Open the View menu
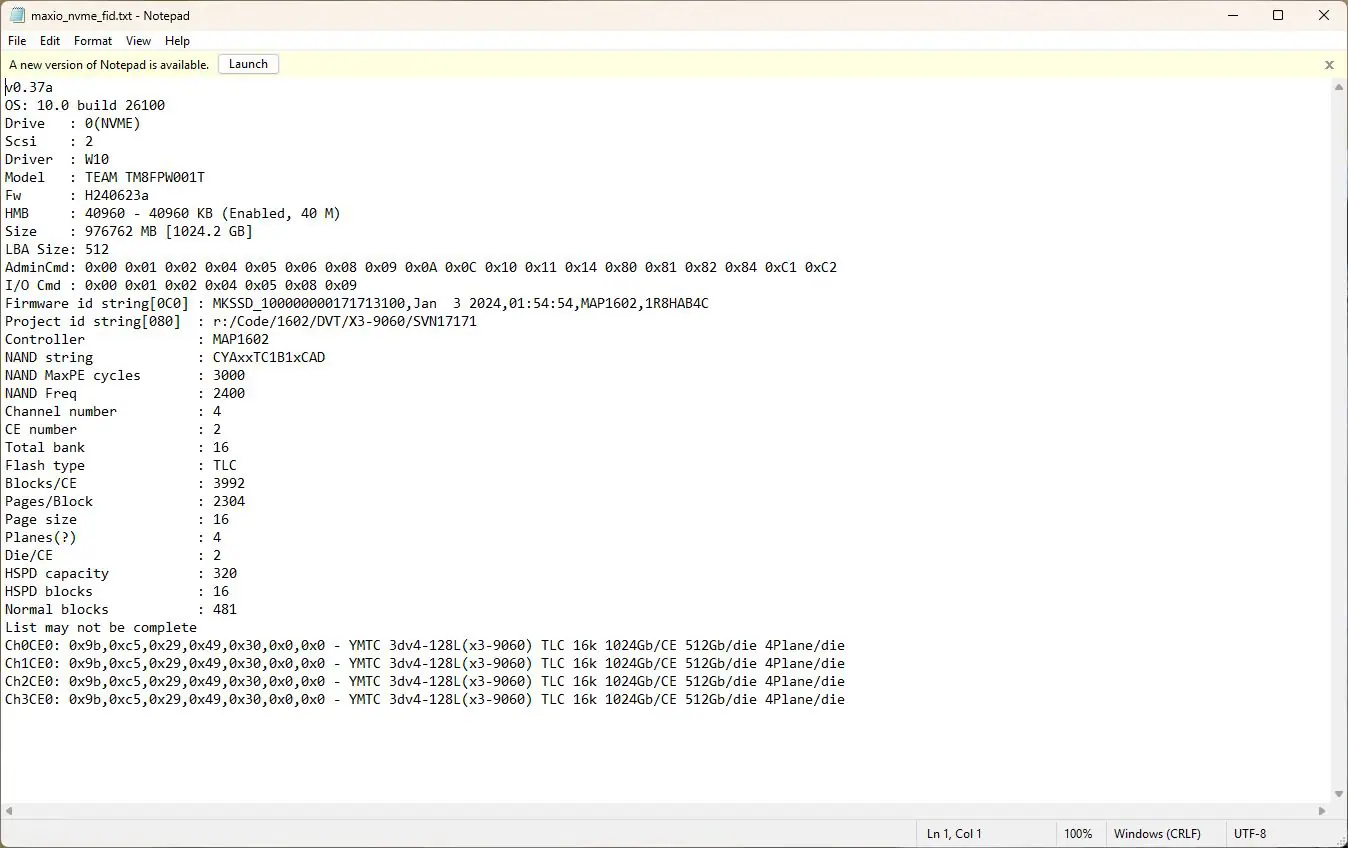Image resolution: width=1348 pixels, height=848 pixels. pyautogui.click(x=138, y=41)
